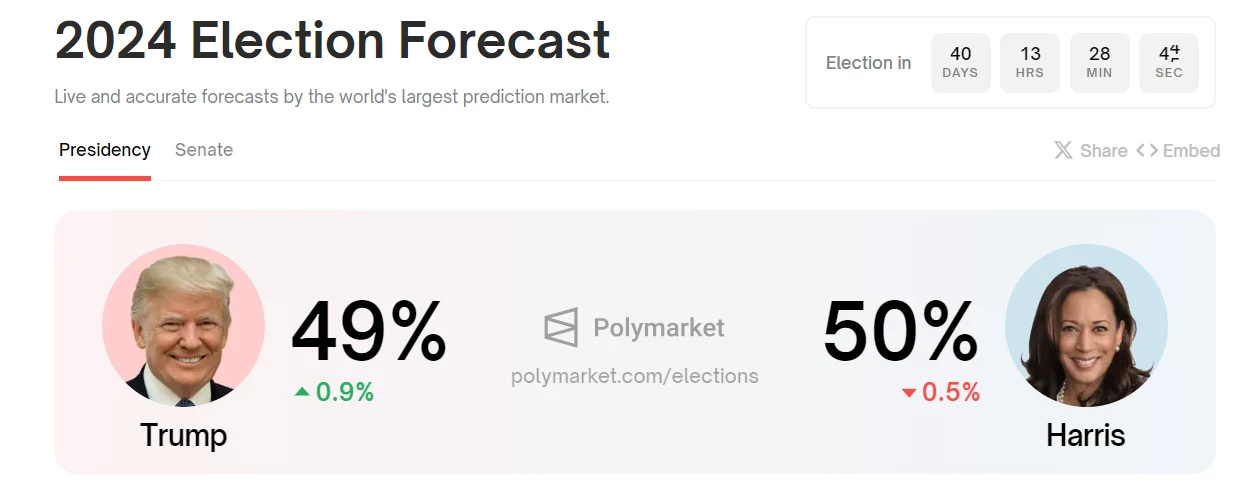This screenshot has width=1257, height=501.
Task: Select the Presidency tab
Action: click(x=105, y=150)
